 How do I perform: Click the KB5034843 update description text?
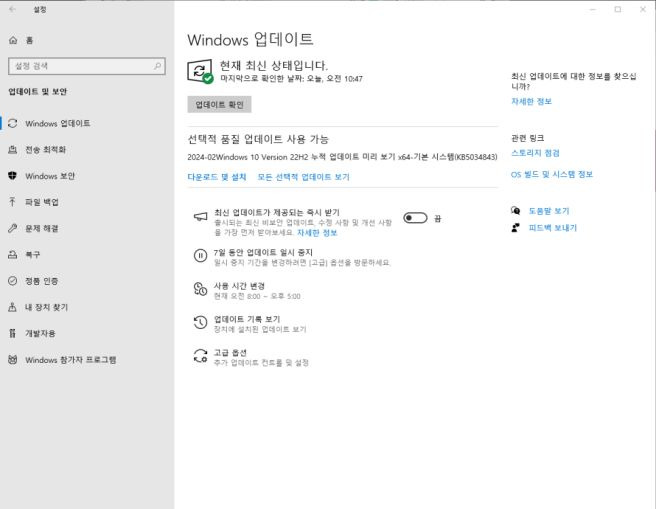pos(342,157)
